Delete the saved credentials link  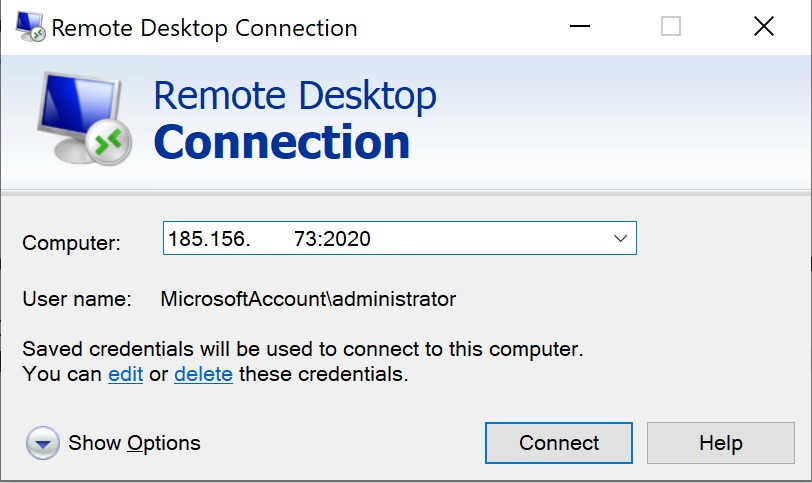pos(204,374)
